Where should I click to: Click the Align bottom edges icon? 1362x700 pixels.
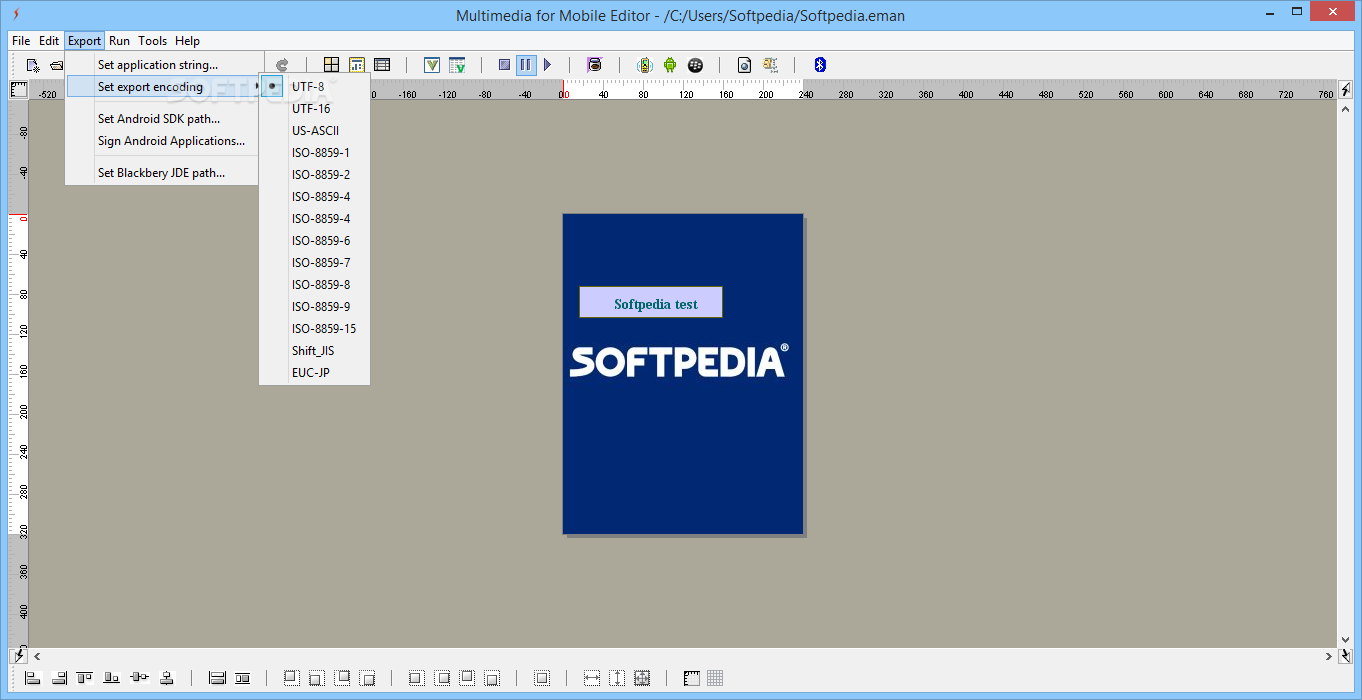111,678
